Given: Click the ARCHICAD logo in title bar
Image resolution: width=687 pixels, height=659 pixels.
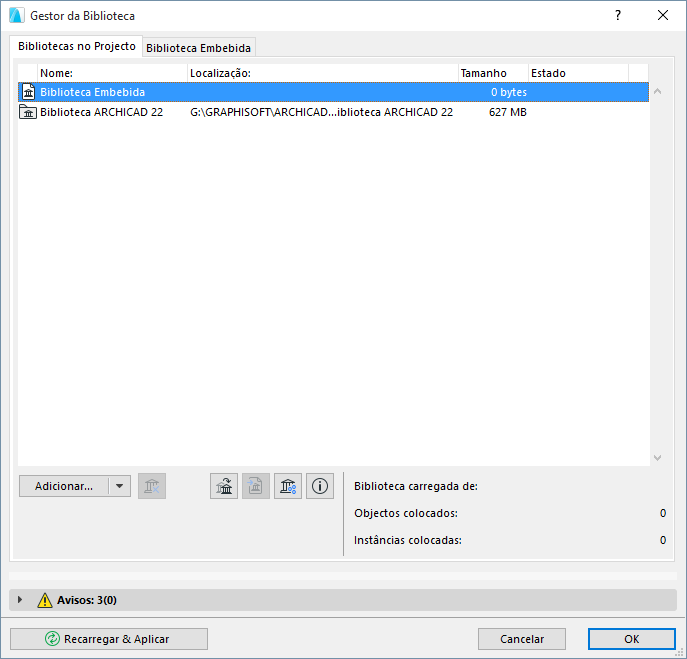Looking at the screenshot, I should pos(17,16).
